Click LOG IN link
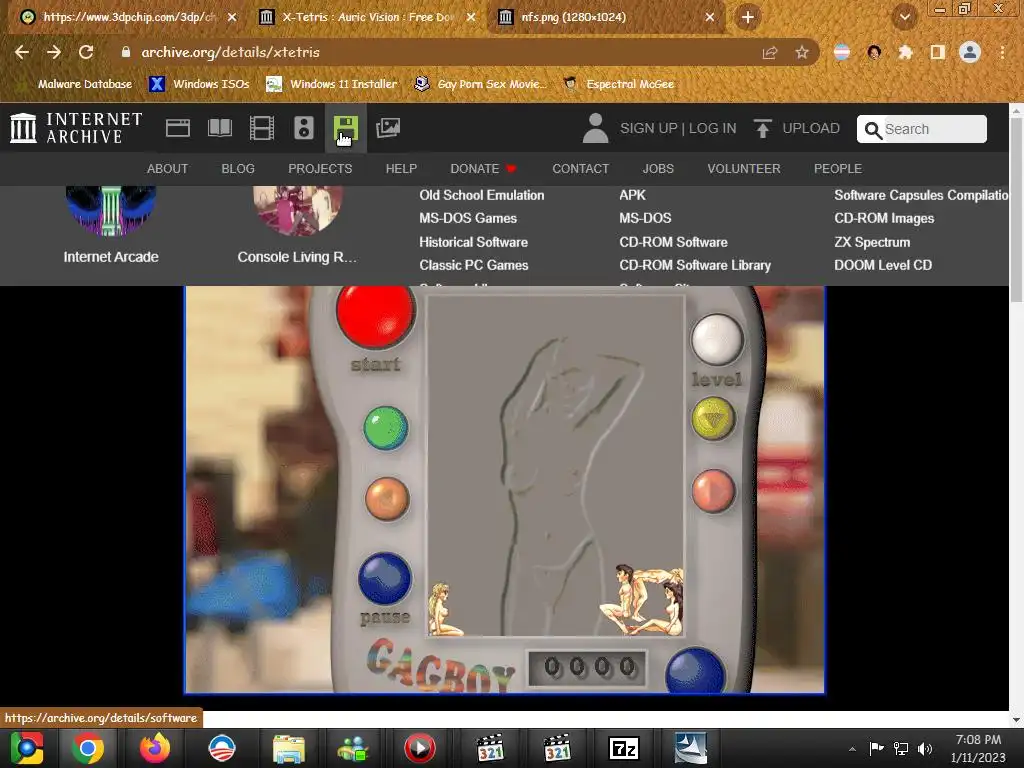This screenshot has height=768, width=1024. pos(712,128)
